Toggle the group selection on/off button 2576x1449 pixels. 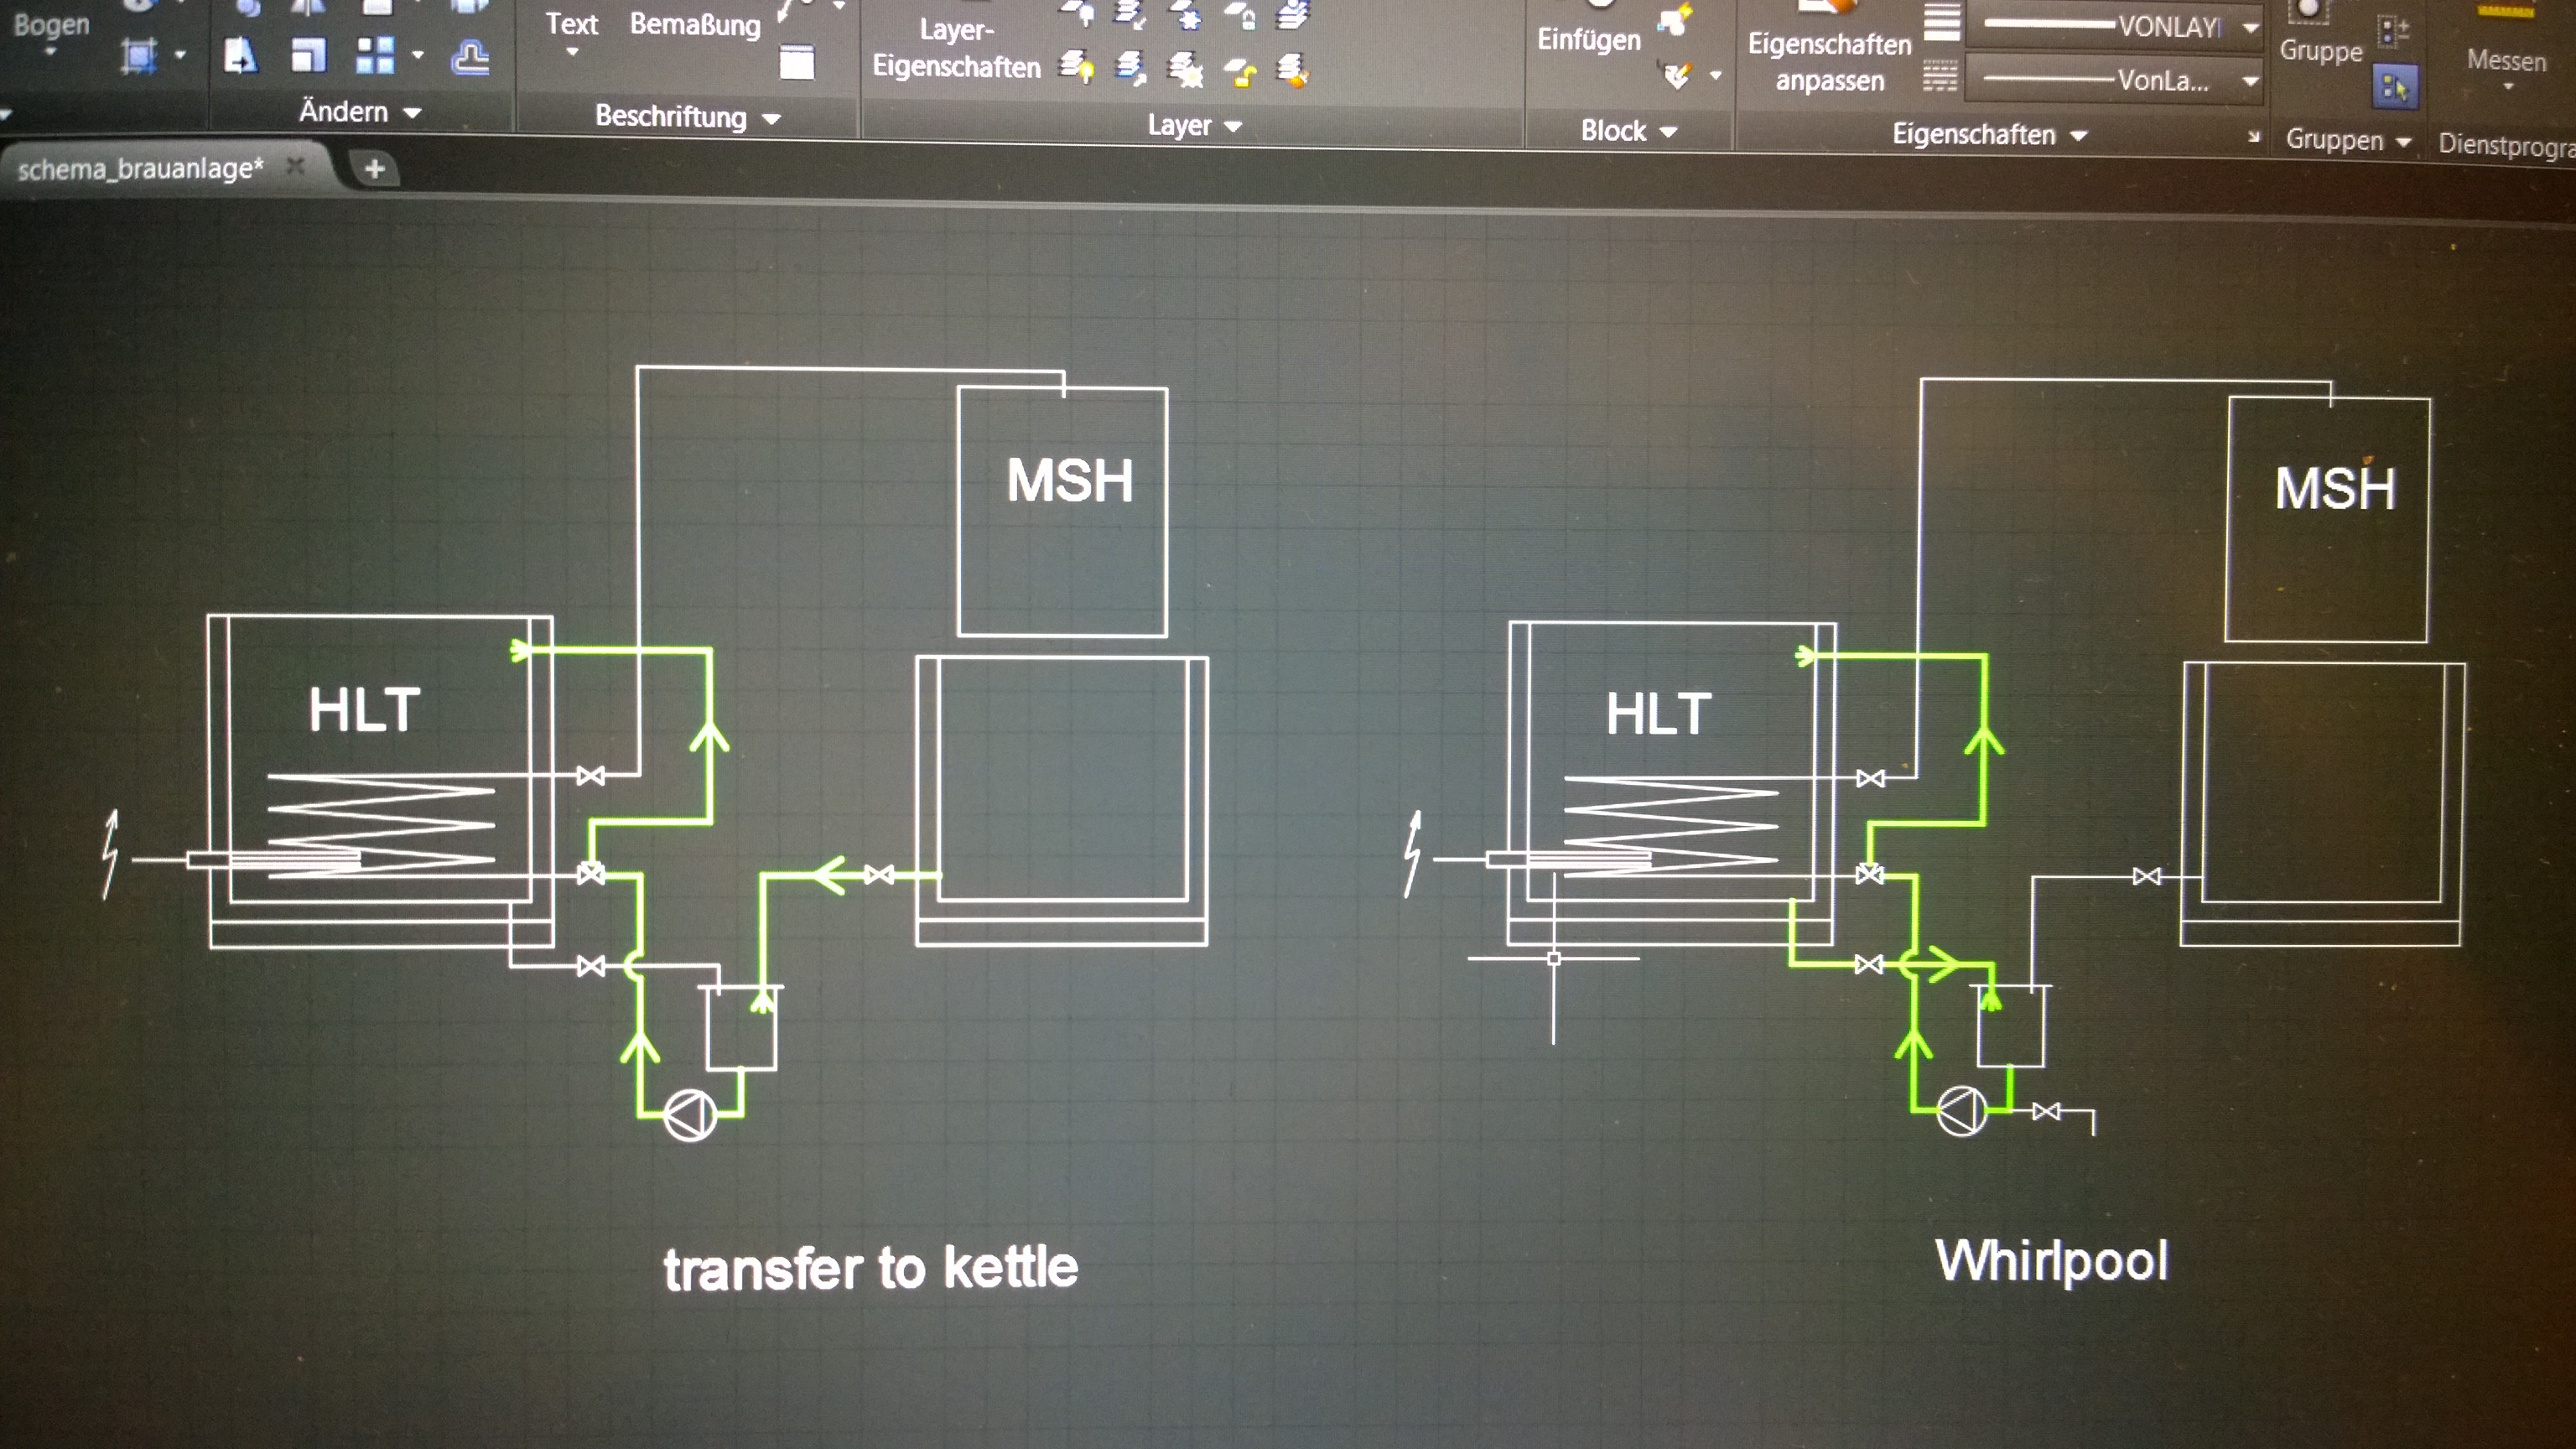click(x=2394, y=88)
